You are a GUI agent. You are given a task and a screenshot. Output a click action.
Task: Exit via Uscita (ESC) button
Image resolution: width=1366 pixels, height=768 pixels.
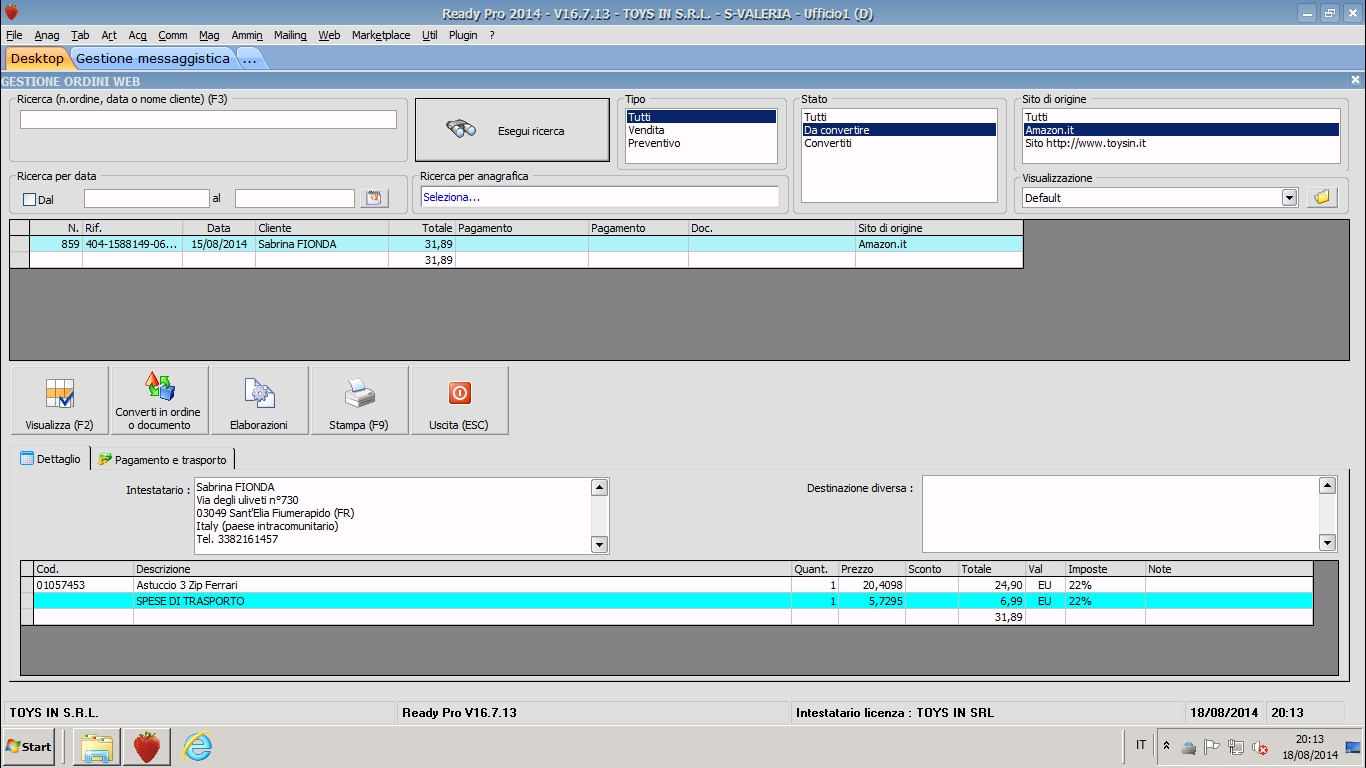[459, 400]
